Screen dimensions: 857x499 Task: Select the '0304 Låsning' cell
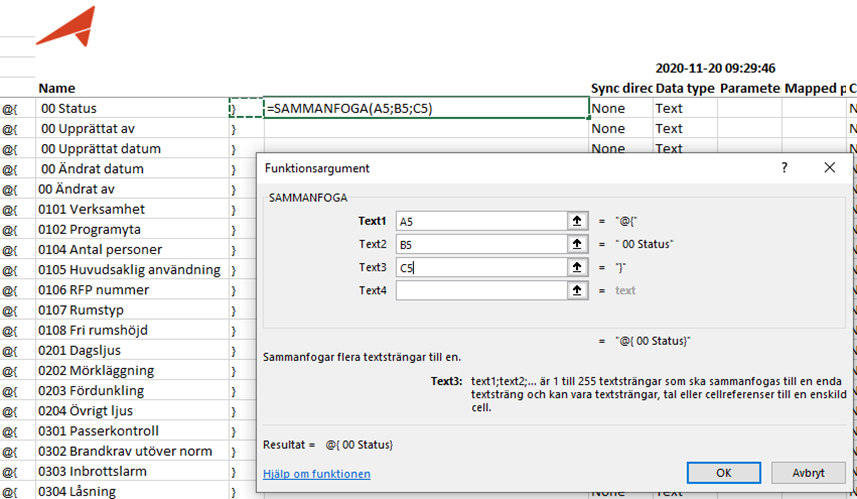click(x=132, y=491)
